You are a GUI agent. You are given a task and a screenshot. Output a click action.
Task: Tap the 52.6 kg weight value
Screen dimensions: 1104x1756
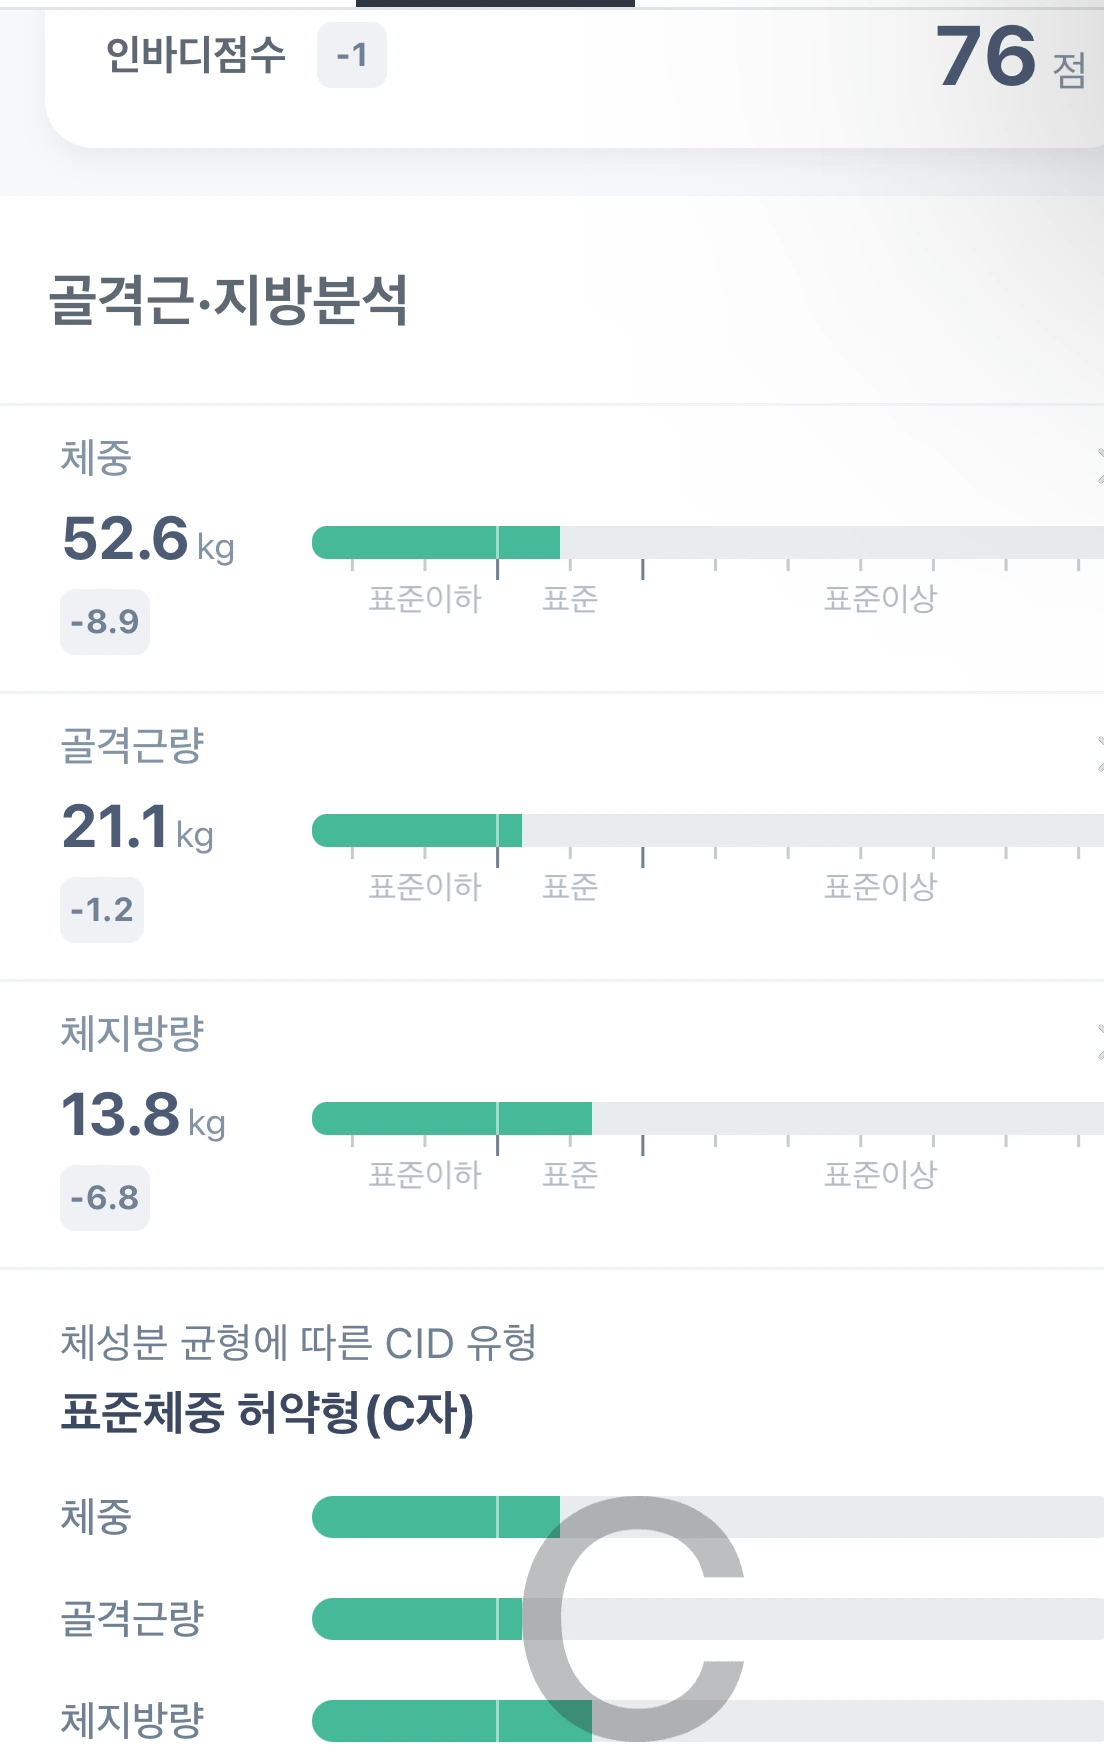148,539
